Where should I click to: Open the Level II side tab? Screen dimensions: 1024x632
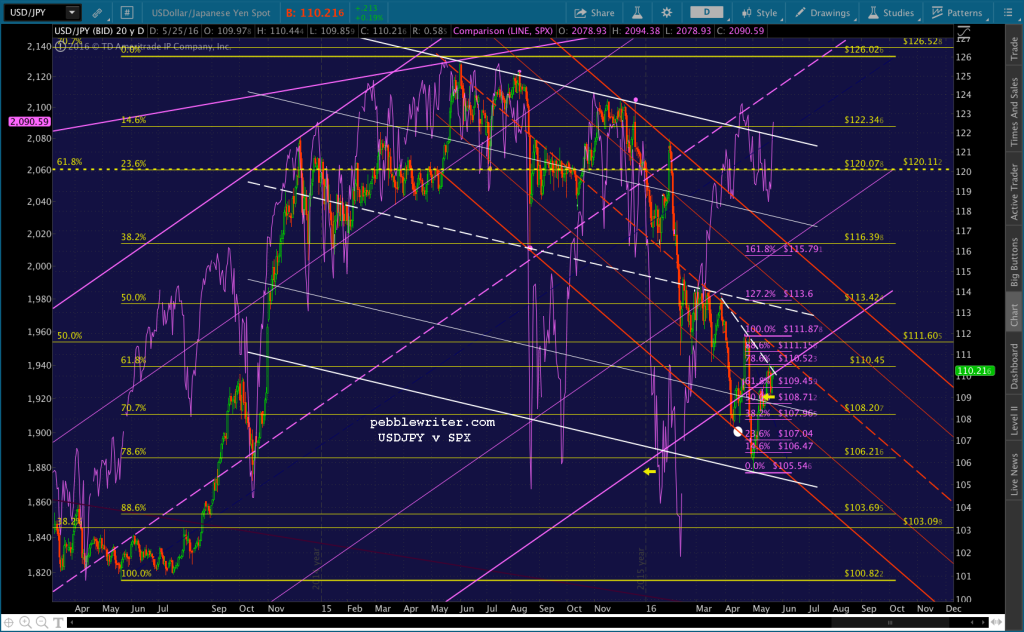pyautogui.click(x=1014, y=420)
